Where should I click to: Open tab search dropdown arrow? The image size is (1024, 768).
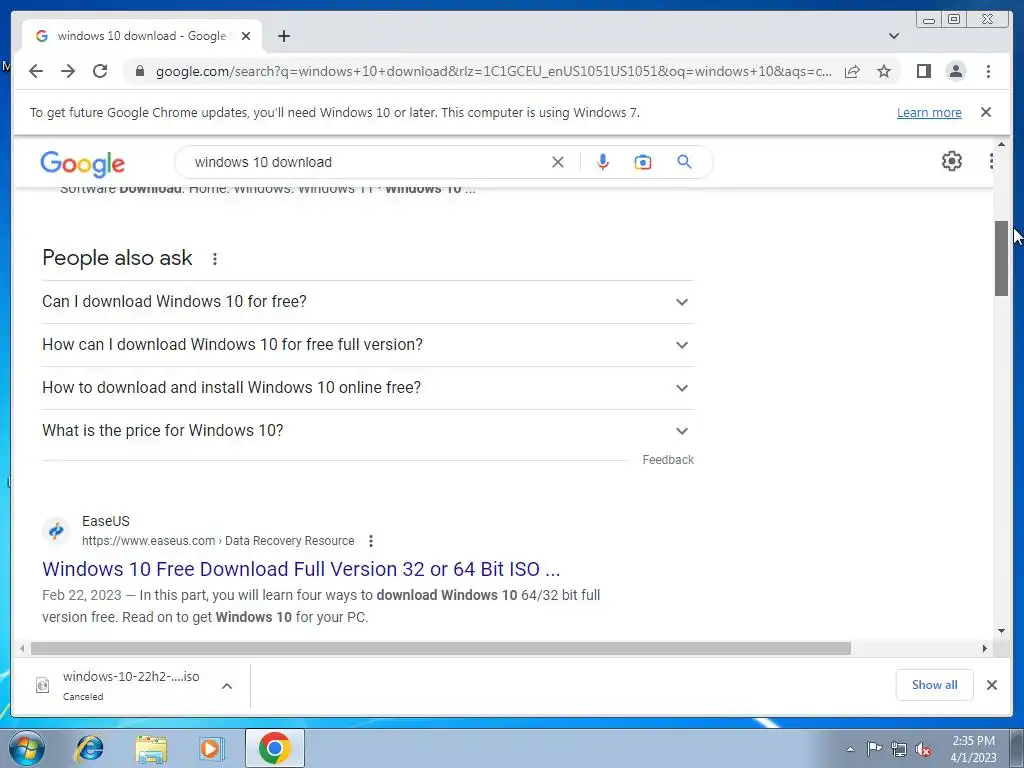coord(894,36)
